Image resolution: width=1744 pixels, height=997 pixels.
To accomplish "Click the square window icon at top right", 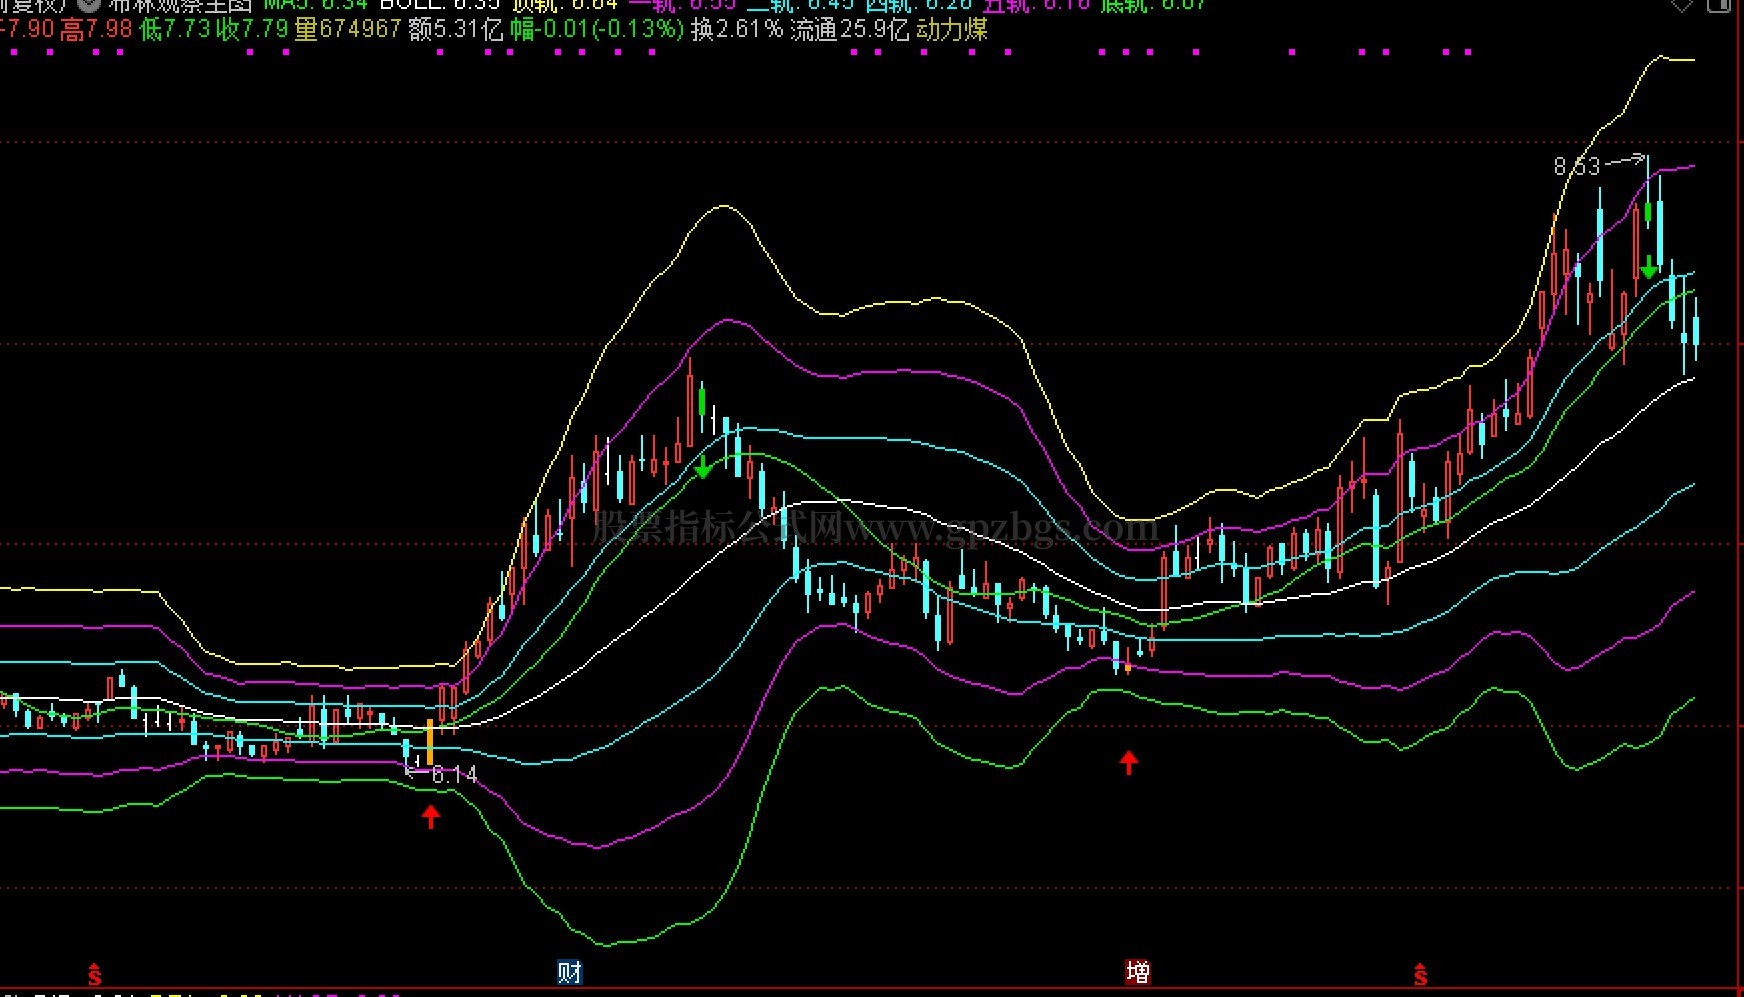I will [1718, 5].
